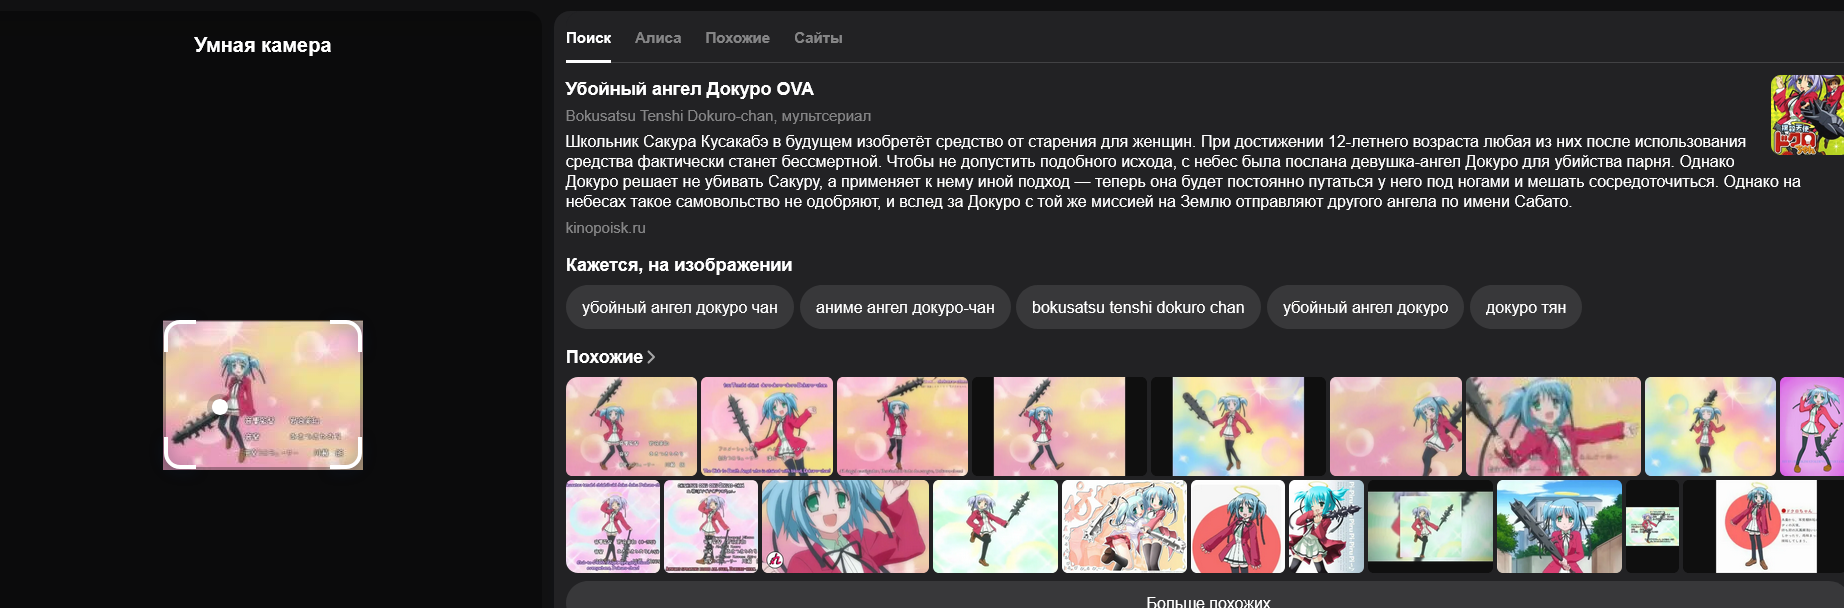Open the sketch-style thumbnail of two girls
This screenshot has height=608, width=1844.
tap(1124, 526)
